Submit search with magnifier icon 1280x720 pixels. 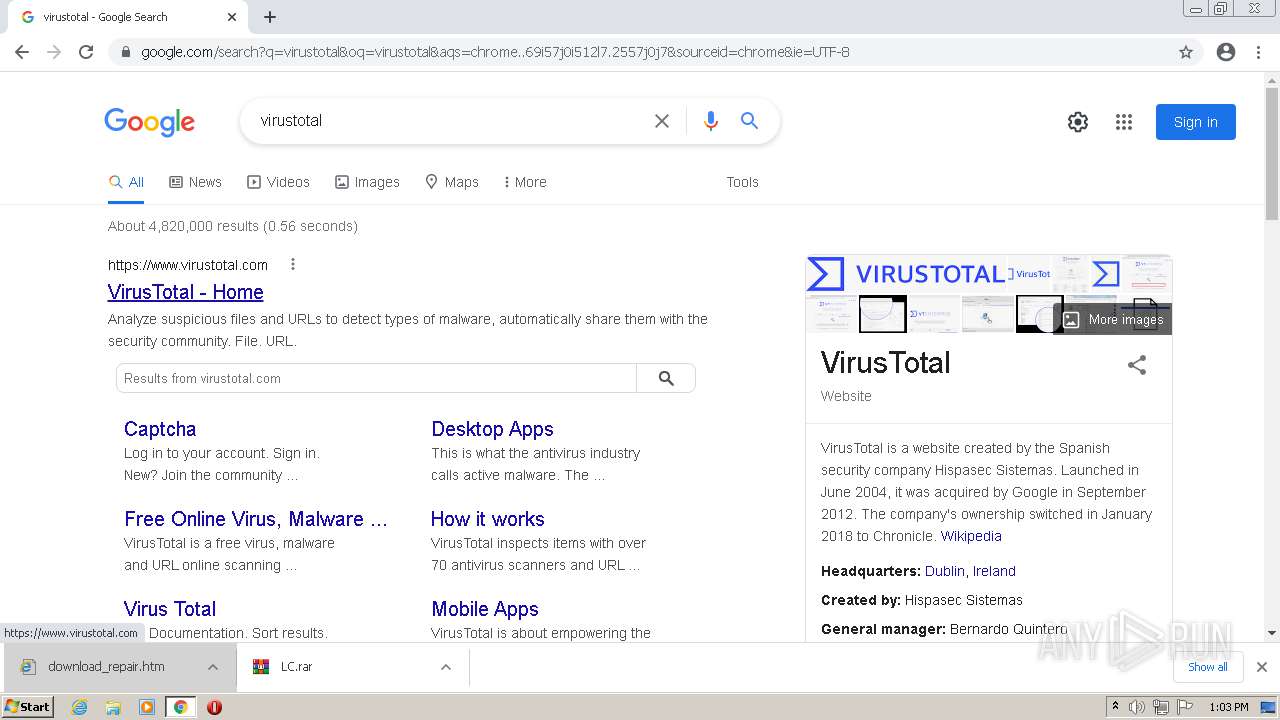749,121
